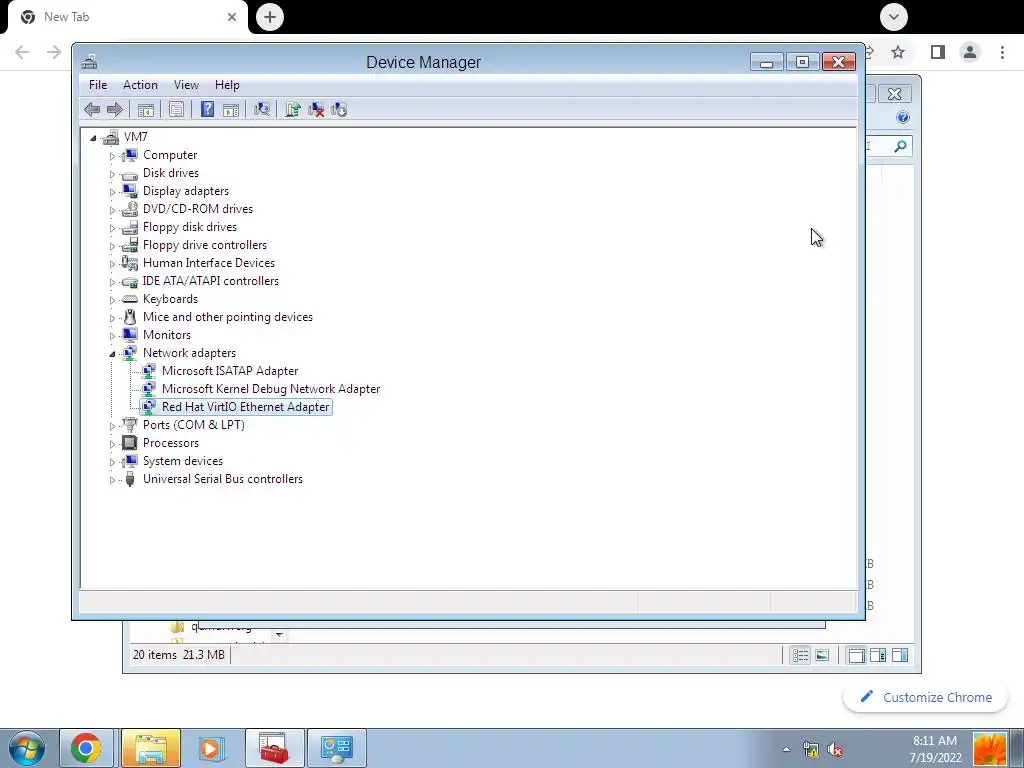Viewport: 1024px width, 768px height.
Task: Click the Customize Chrome button
Action: (926, 697)
